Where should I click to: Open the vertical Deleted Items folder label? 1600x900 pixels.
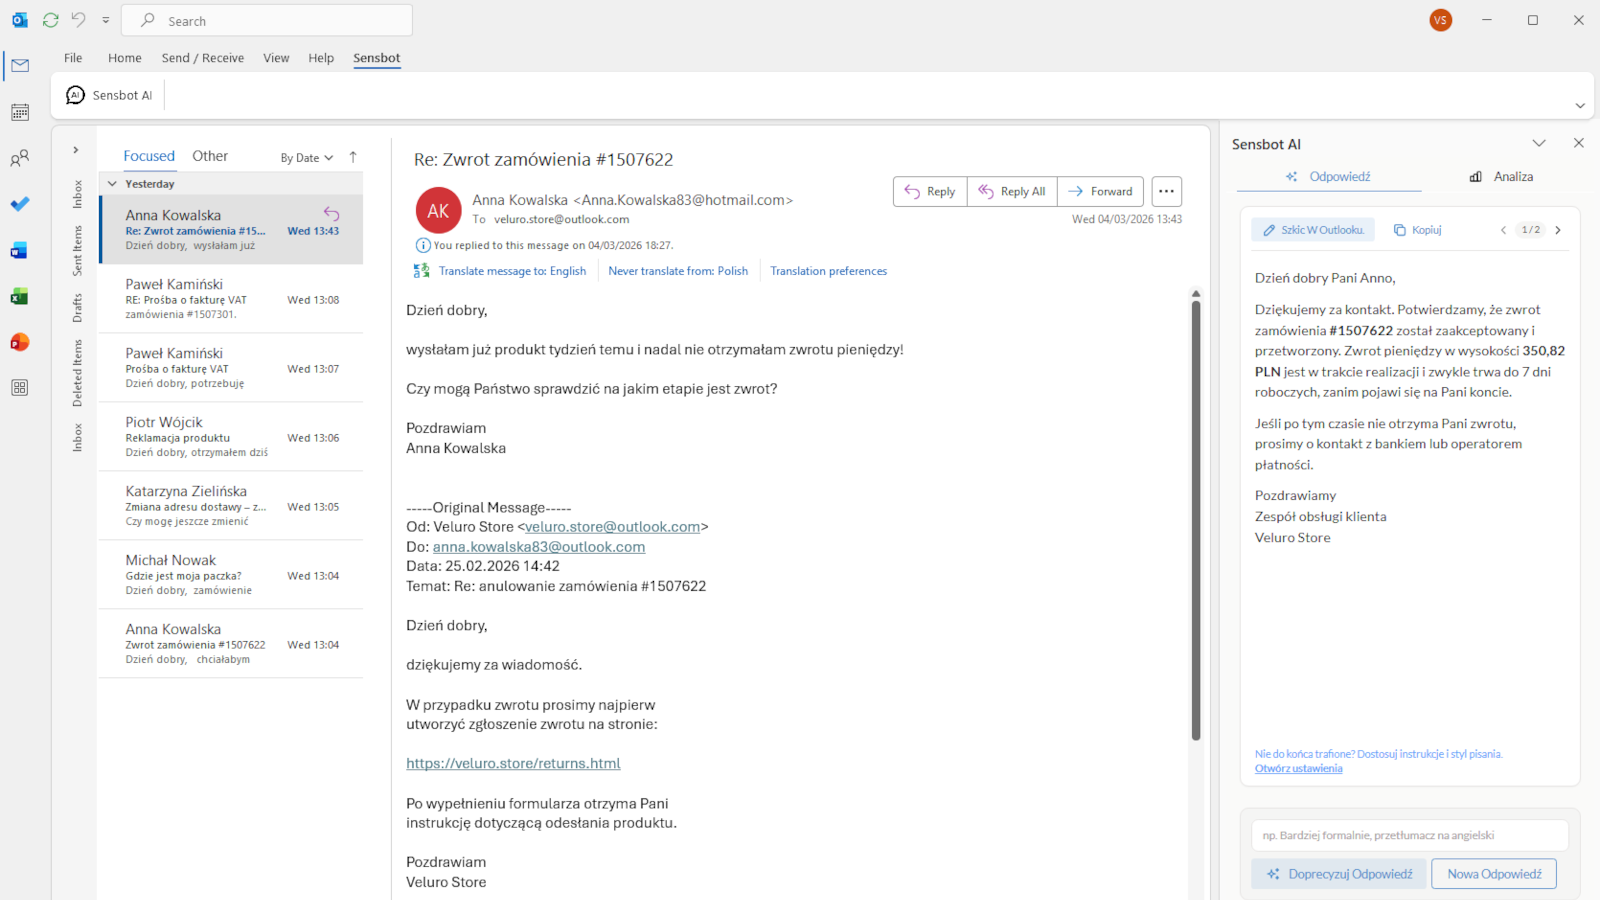coord(77,373)
